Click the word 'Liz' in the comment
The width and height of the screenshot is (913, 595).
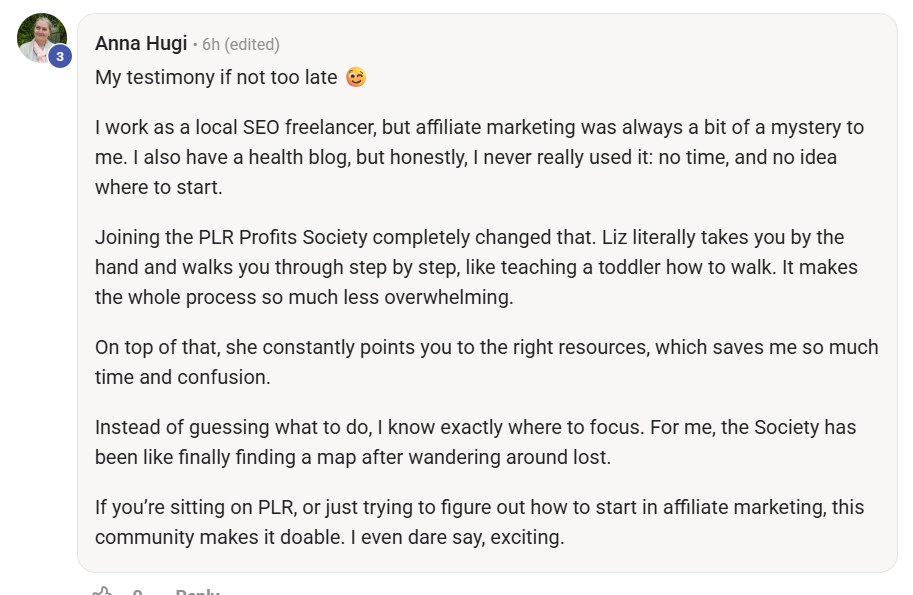[614, 237]
